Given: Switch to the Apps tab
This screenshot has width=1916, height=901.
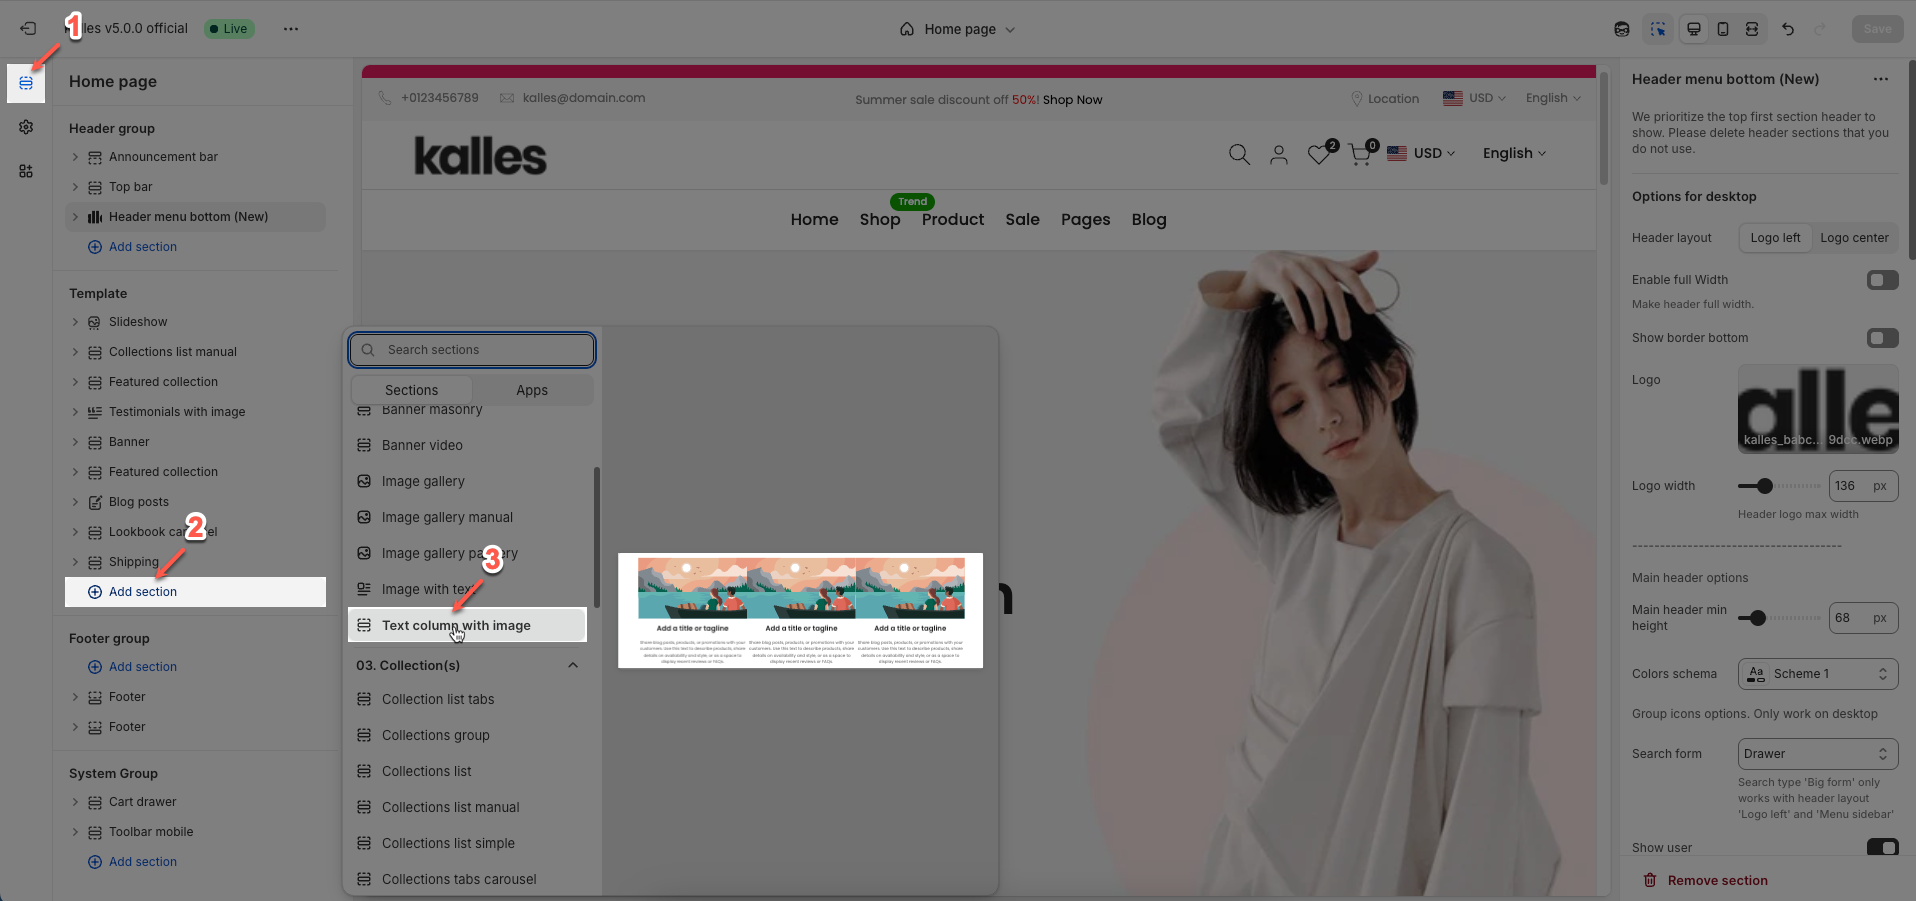Looking at the screenshot, I should click(532, 390).
